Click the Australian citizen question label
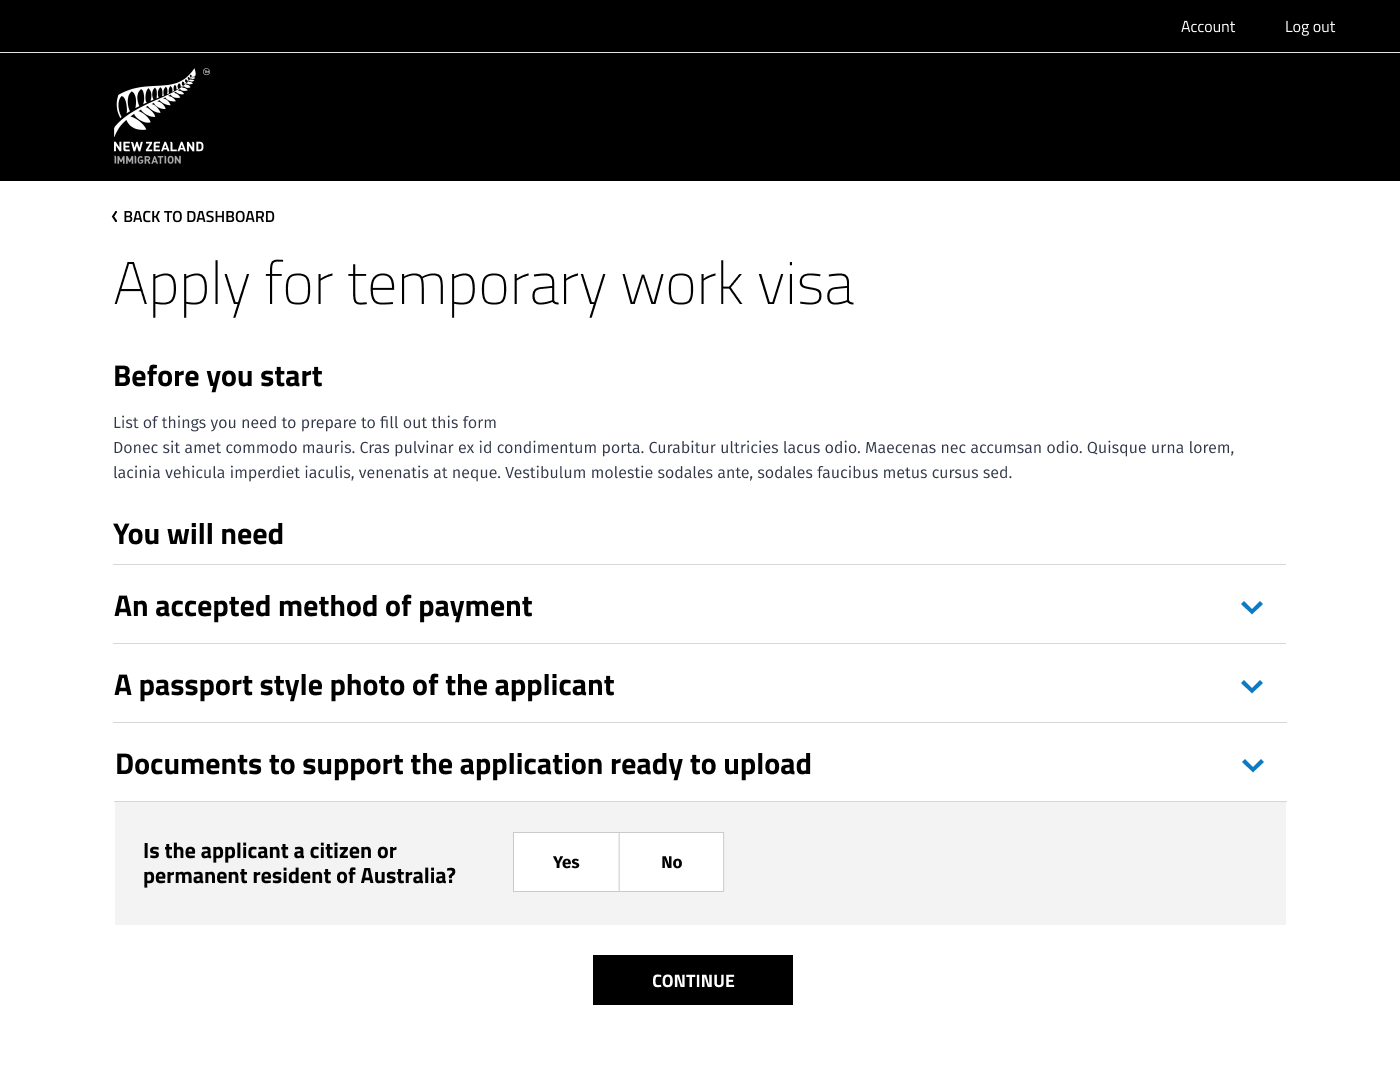The image size is (1400, 1092). [299, 863]
